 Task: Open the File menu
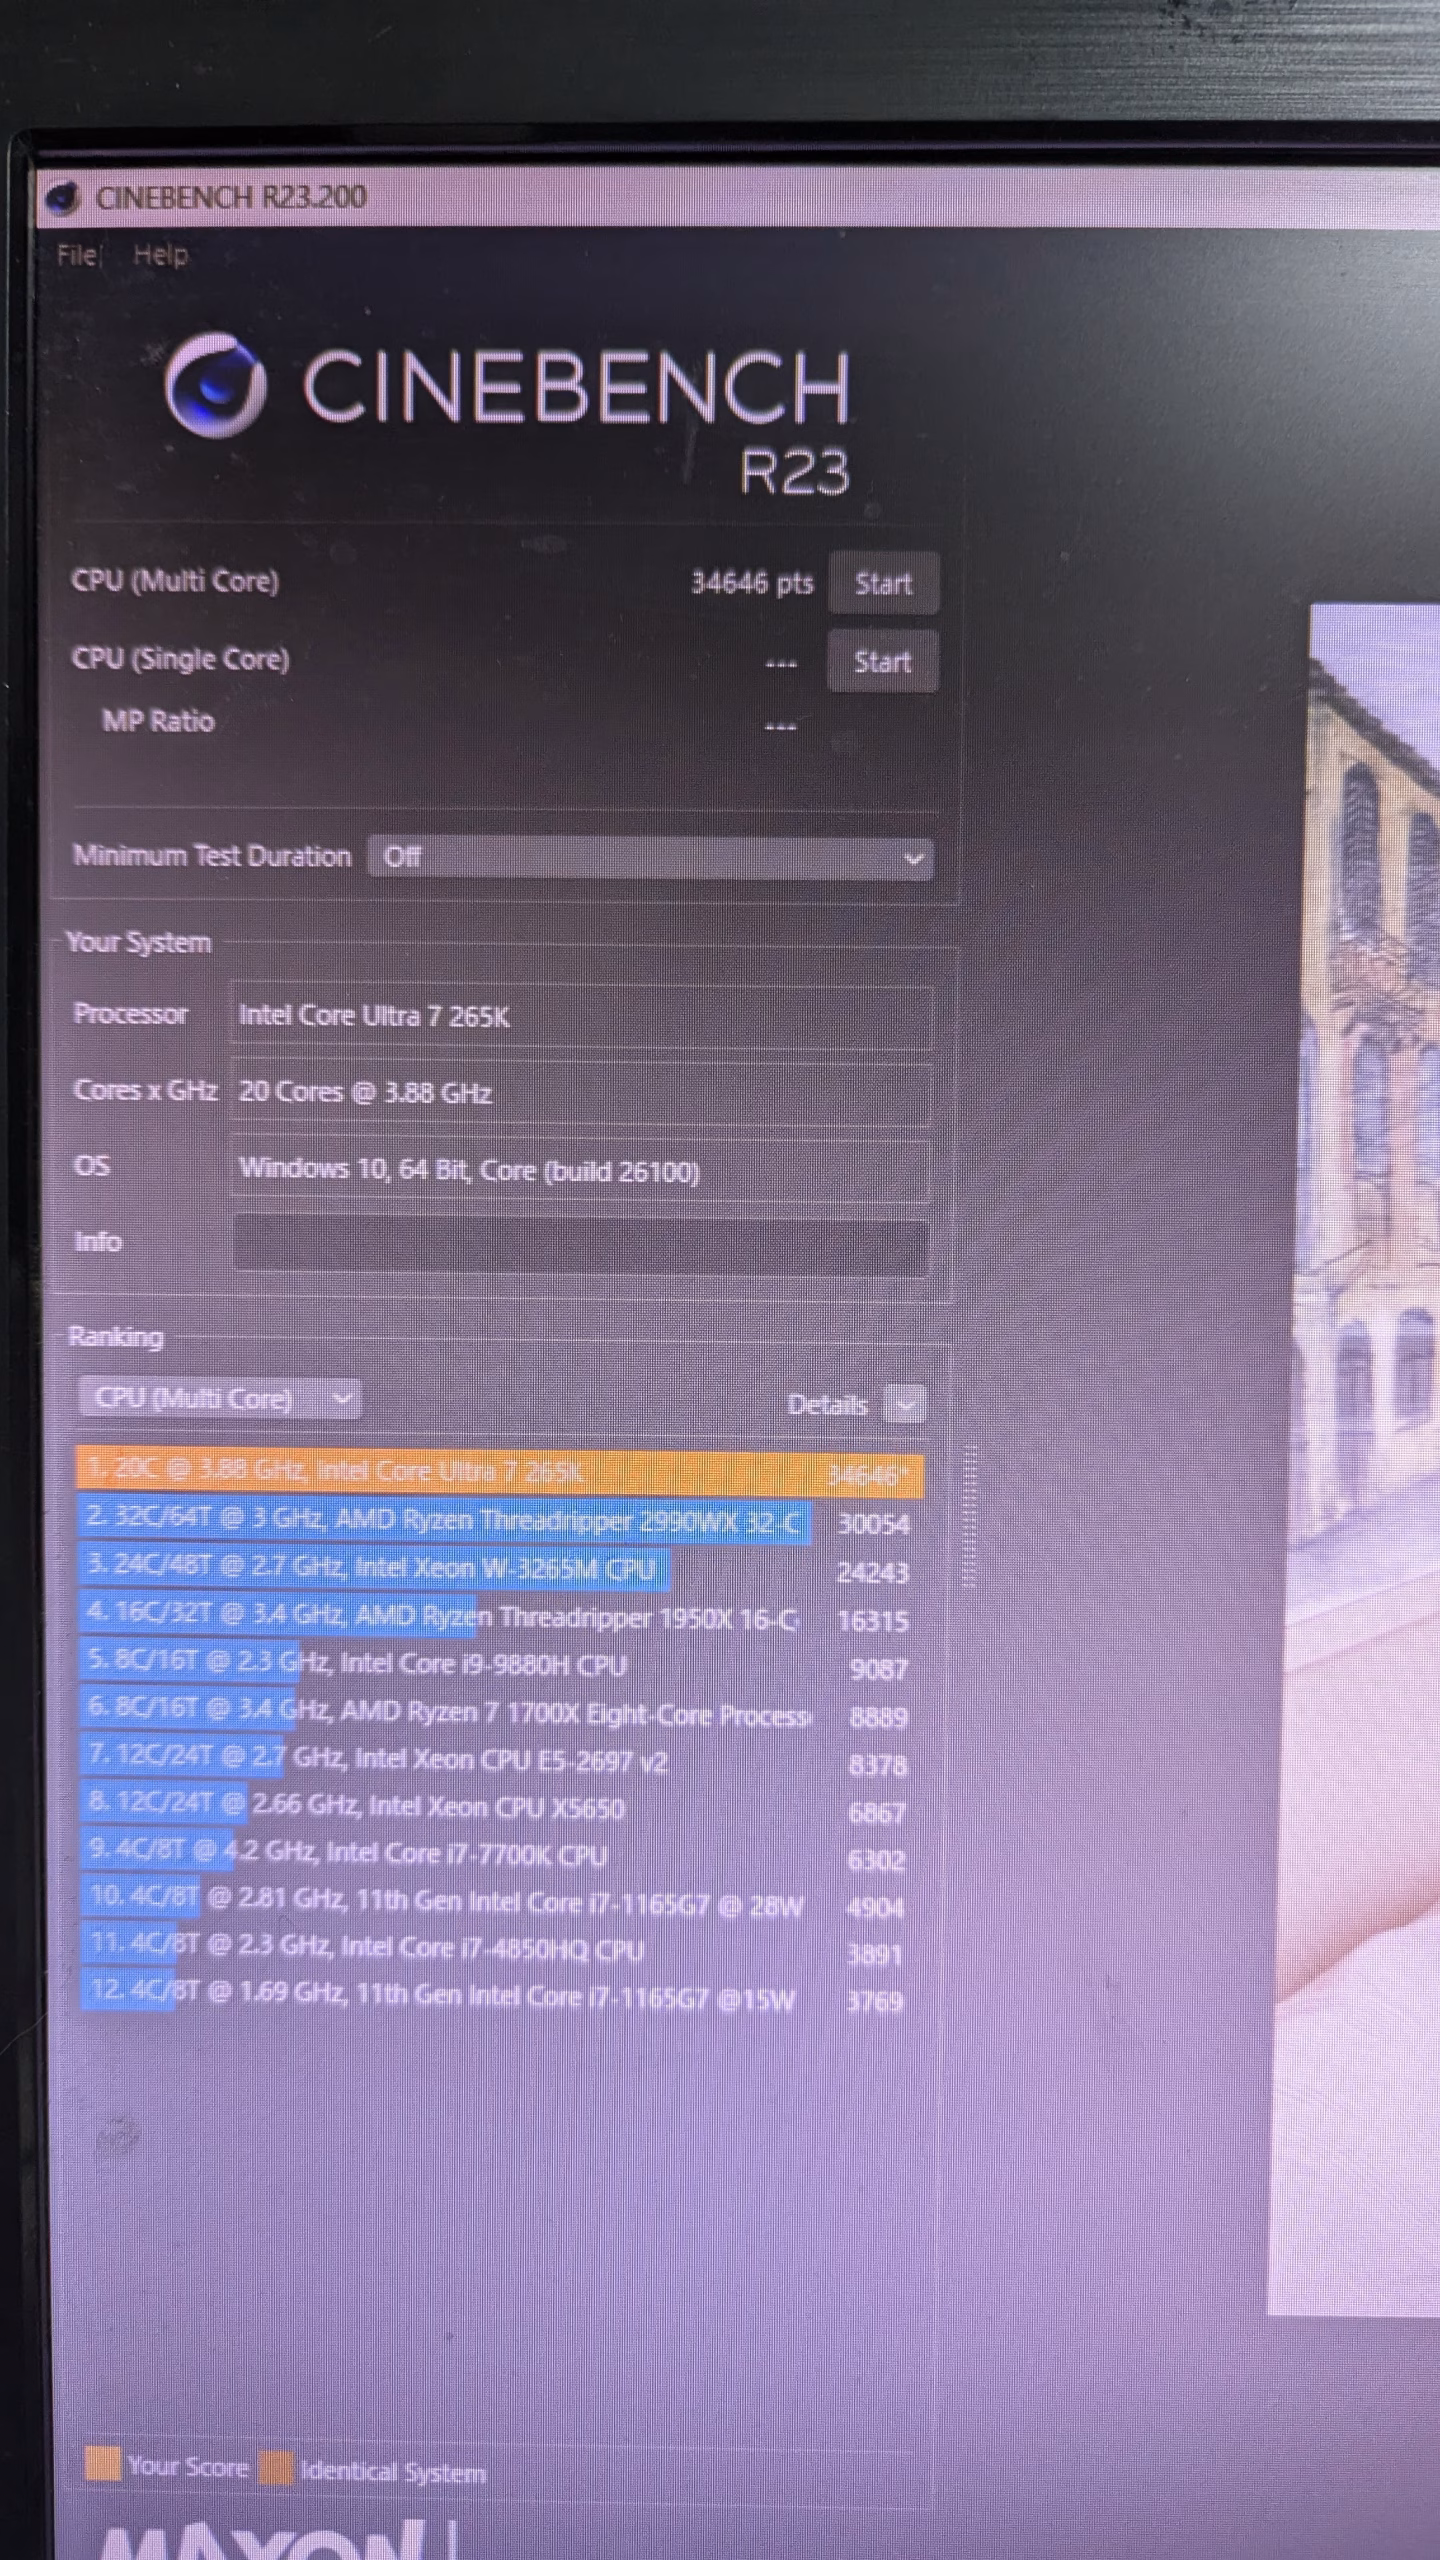[x=77, y=255]
